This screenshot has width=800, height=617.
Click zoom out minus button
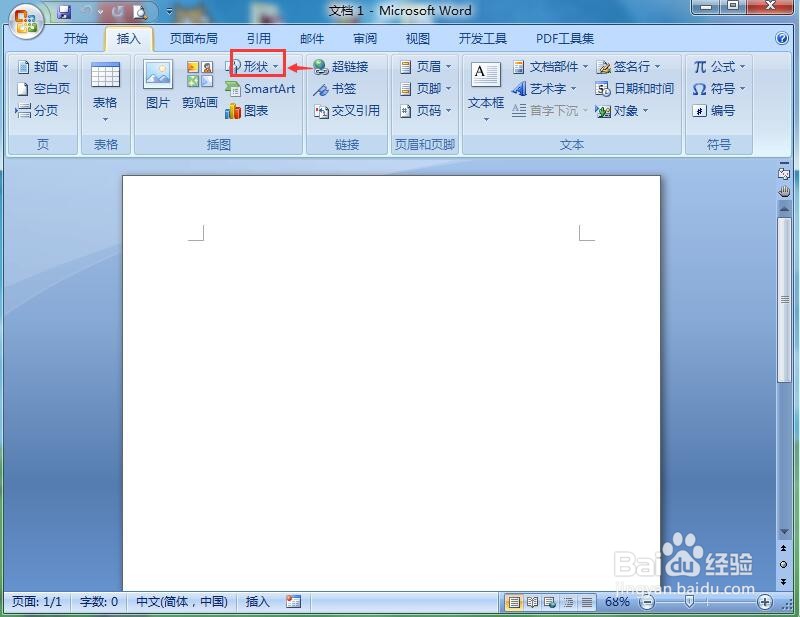pyautogui.click(x=647, y=603)
